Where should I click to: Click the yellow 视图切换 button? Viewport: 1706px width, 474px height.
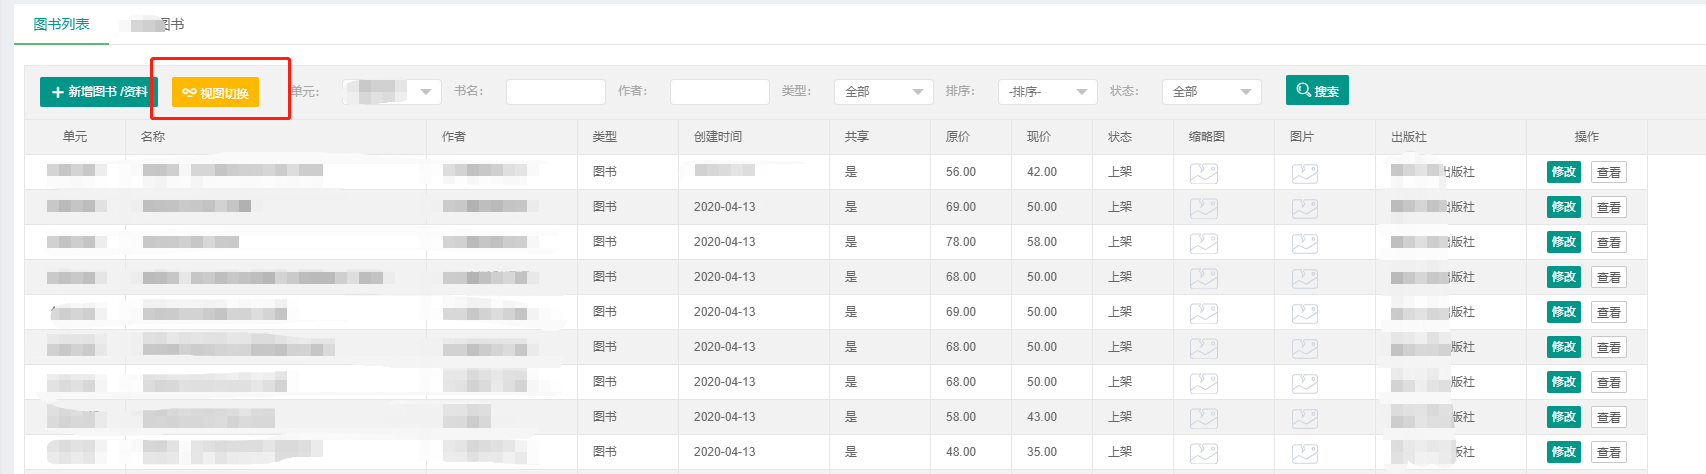coord(215,92)
